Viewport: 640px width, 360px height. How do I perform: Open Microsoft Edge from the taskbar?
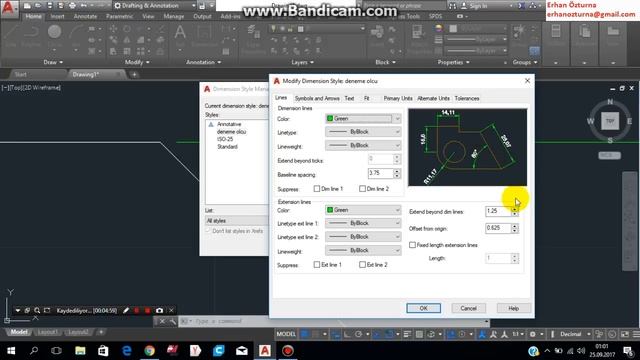pyautogui.click(x=127, y=351)
